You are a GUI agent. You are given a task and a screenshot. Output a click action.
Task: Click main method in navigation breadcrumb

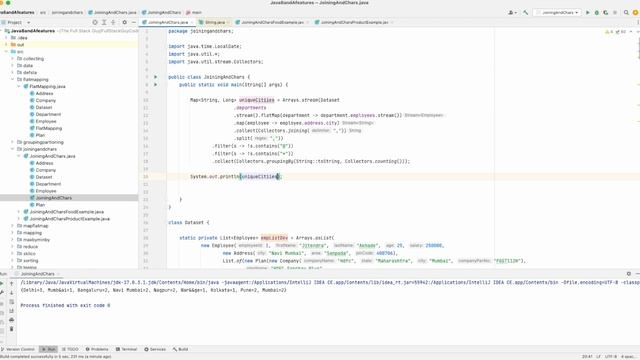tap(194, 13)
